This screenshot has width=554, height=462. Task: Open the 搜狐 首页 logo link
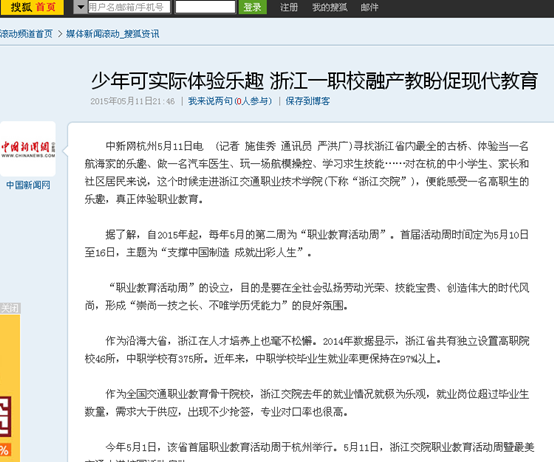tap(32, 7)
